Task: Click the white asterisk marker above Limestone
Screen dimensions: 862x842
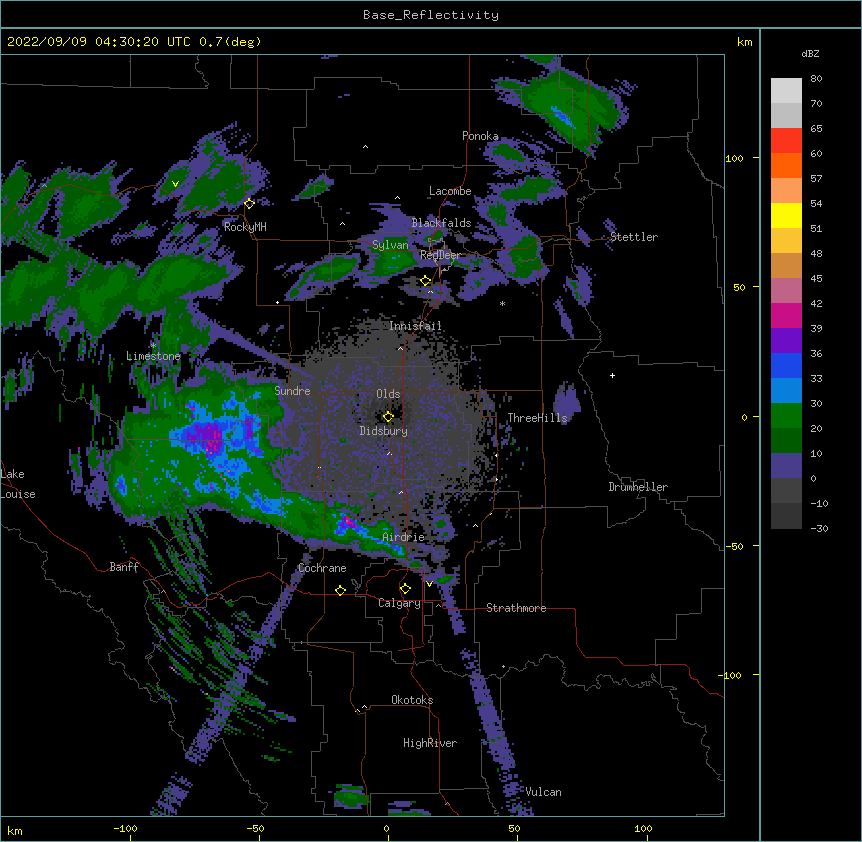Action: [x=153, y=345]
